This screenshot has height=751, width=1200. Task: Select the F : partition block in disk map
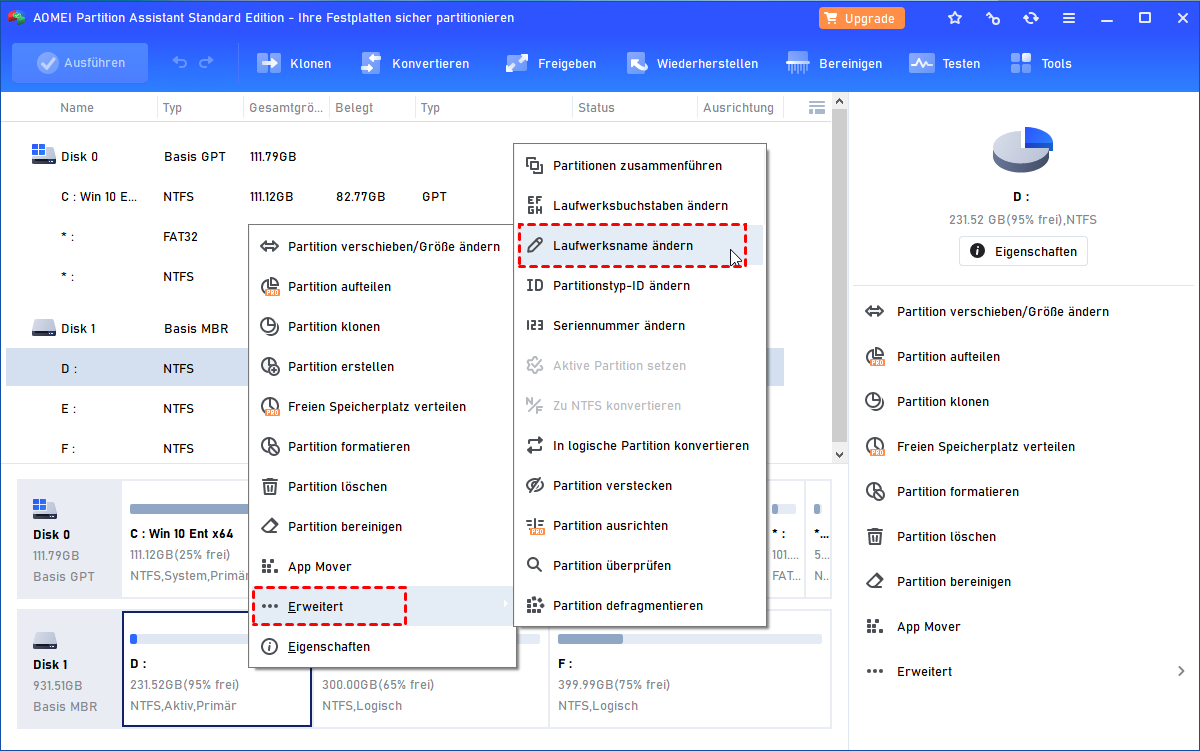pyautogui.click(x=690, y=668)
